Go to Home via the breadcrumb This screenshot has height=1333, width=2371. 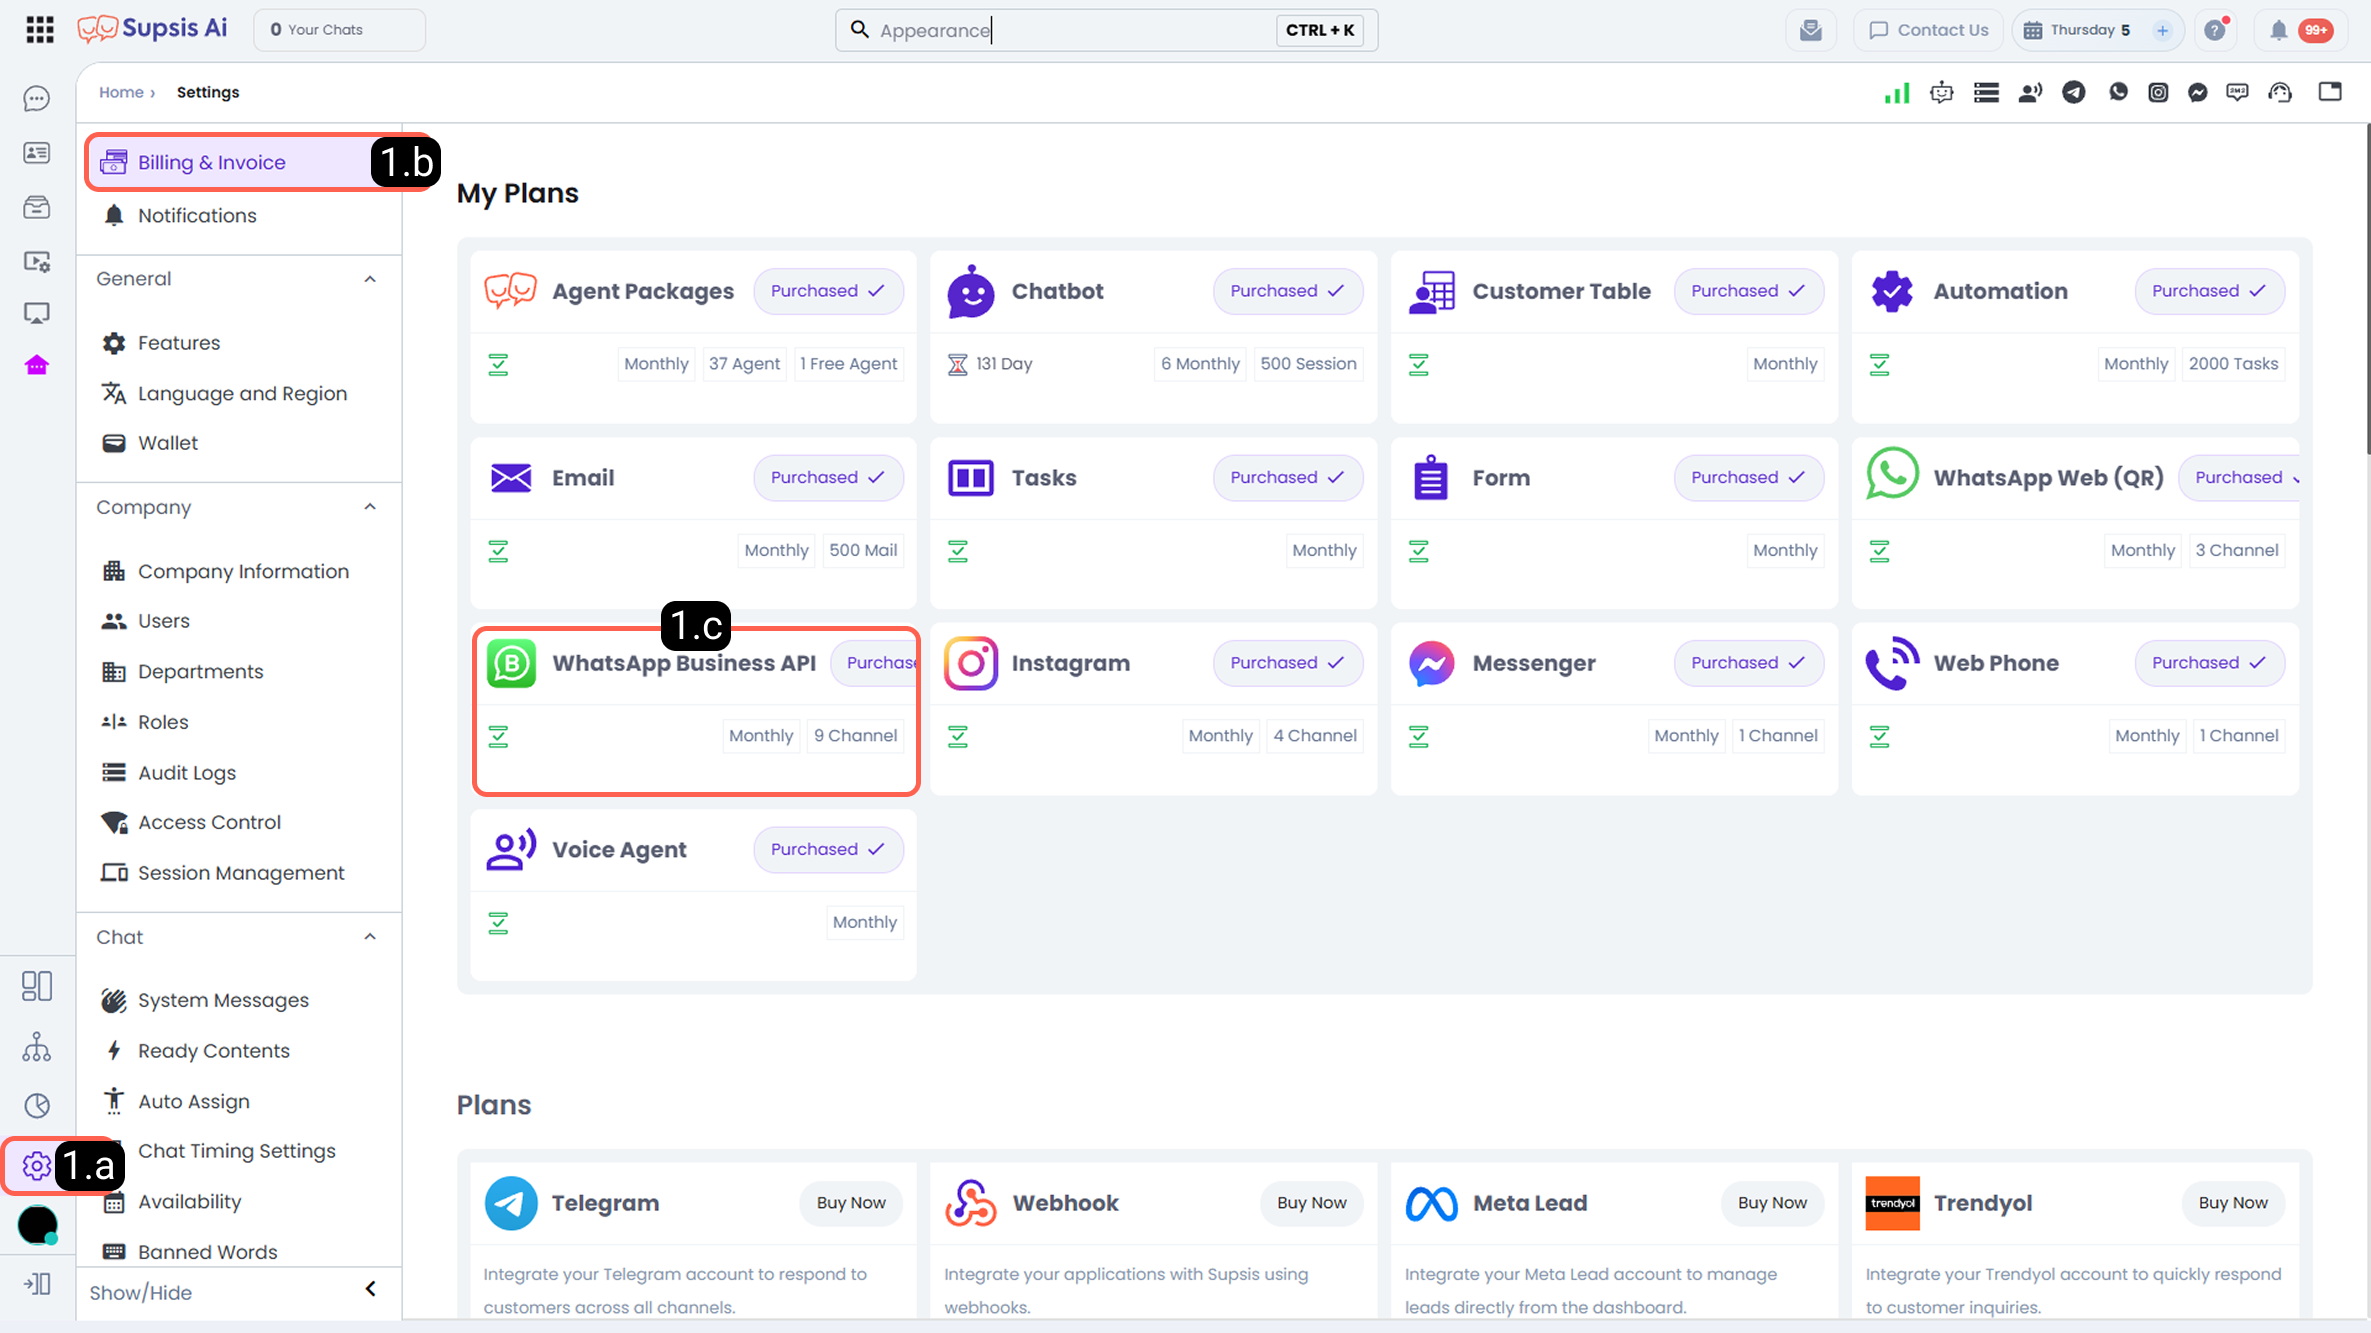coord(121,92)
